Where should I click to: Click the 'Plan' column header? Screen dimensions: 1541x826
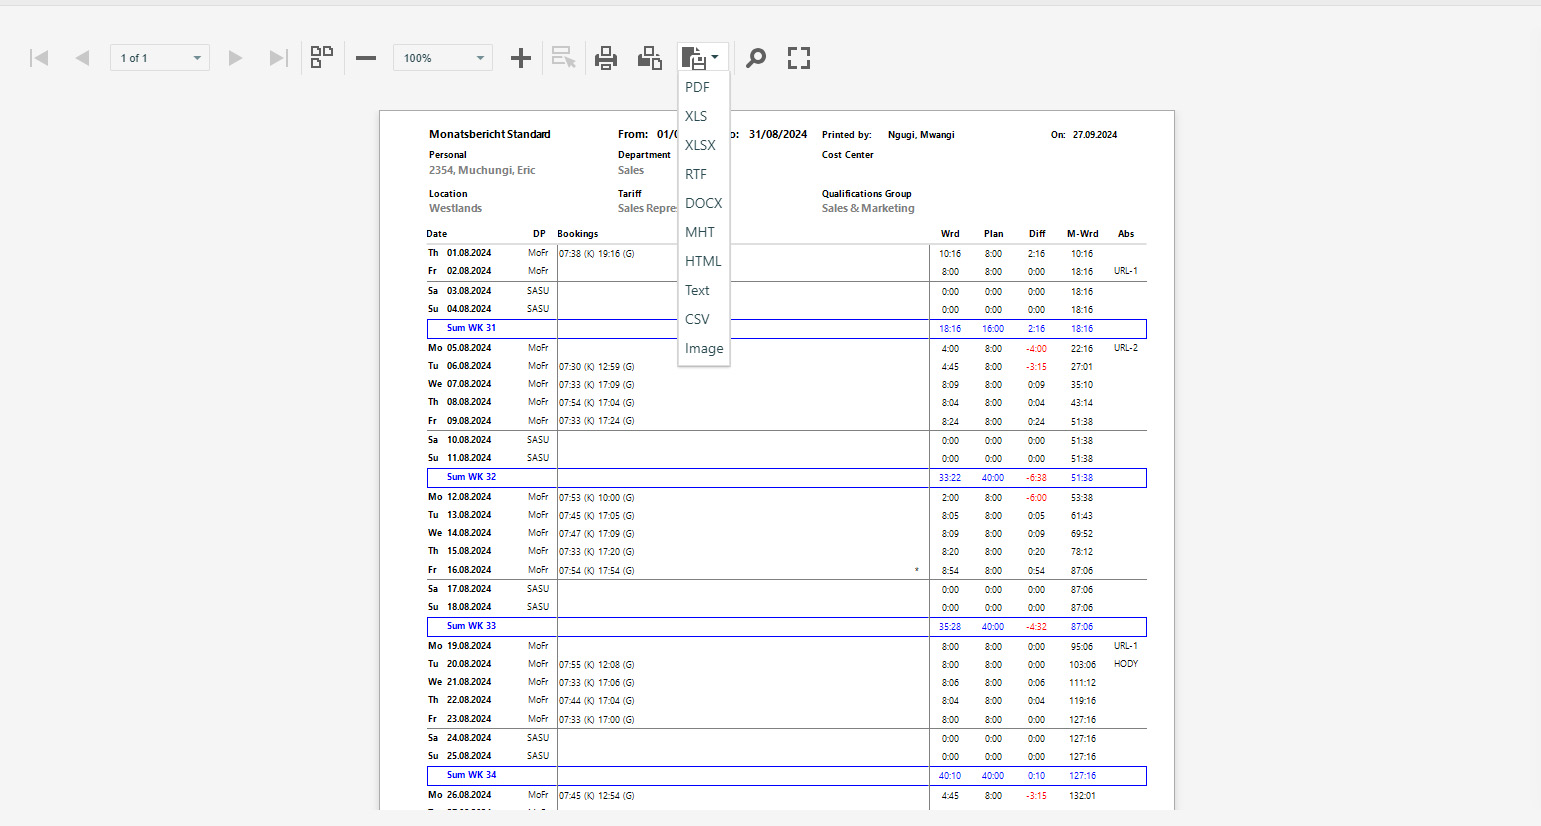pos(993,234)
